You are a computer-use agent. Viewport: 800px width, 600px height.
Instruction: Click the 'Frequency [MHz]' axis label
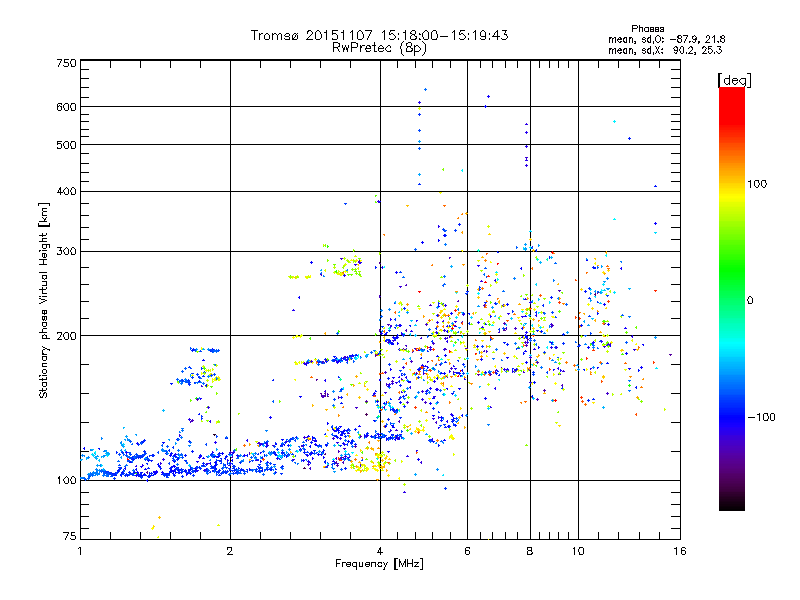[379, 564]
